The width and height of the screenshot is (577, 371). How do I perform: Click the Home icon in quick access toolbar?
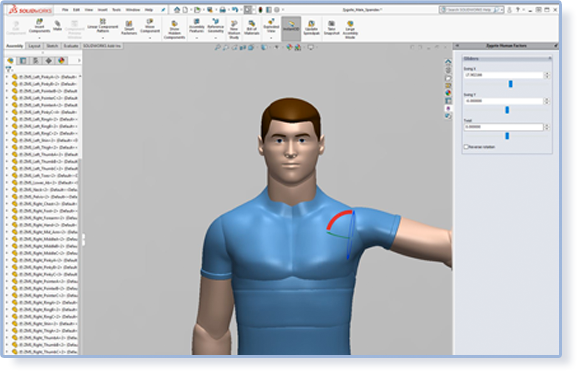tap(177, 10)
